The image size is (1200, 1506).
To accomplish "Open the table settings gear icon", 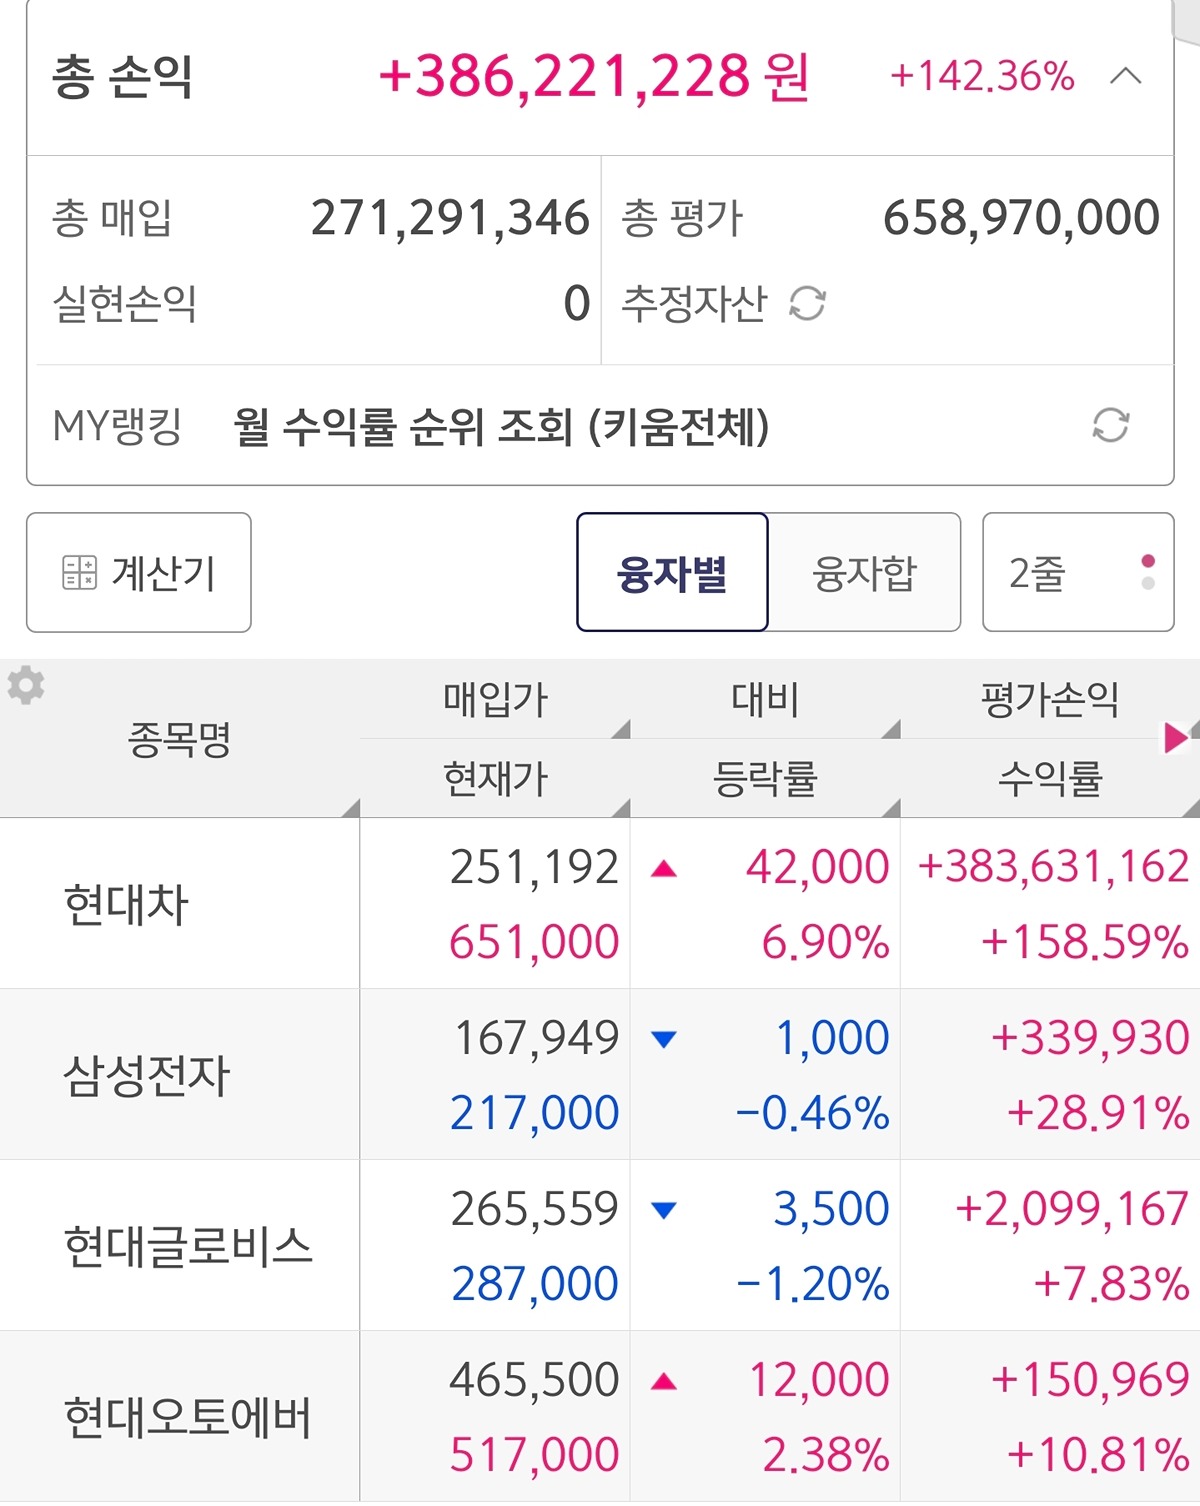I will [x=26, y=686].
